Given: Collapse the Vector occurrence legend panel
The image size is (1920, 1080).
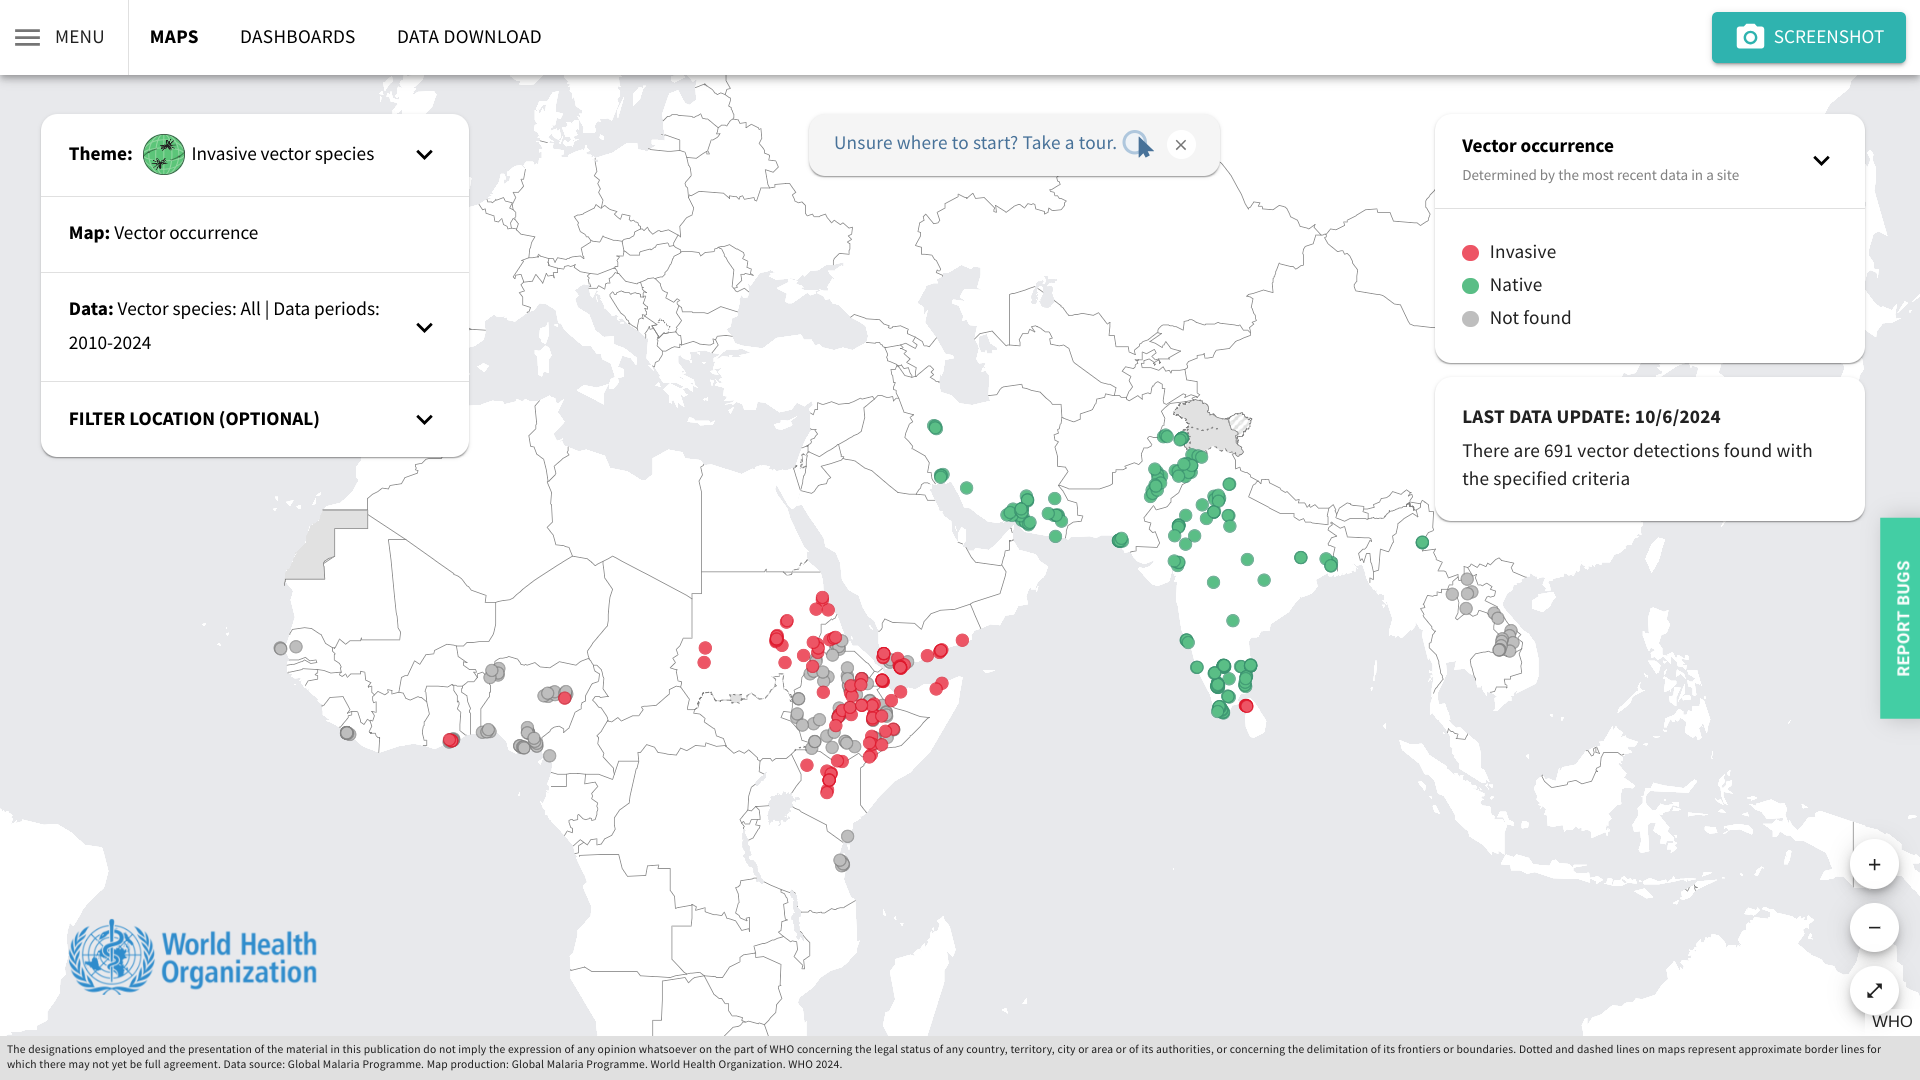Looking at the screenshot, I should pyautogui.click(x=1821, y=161).
